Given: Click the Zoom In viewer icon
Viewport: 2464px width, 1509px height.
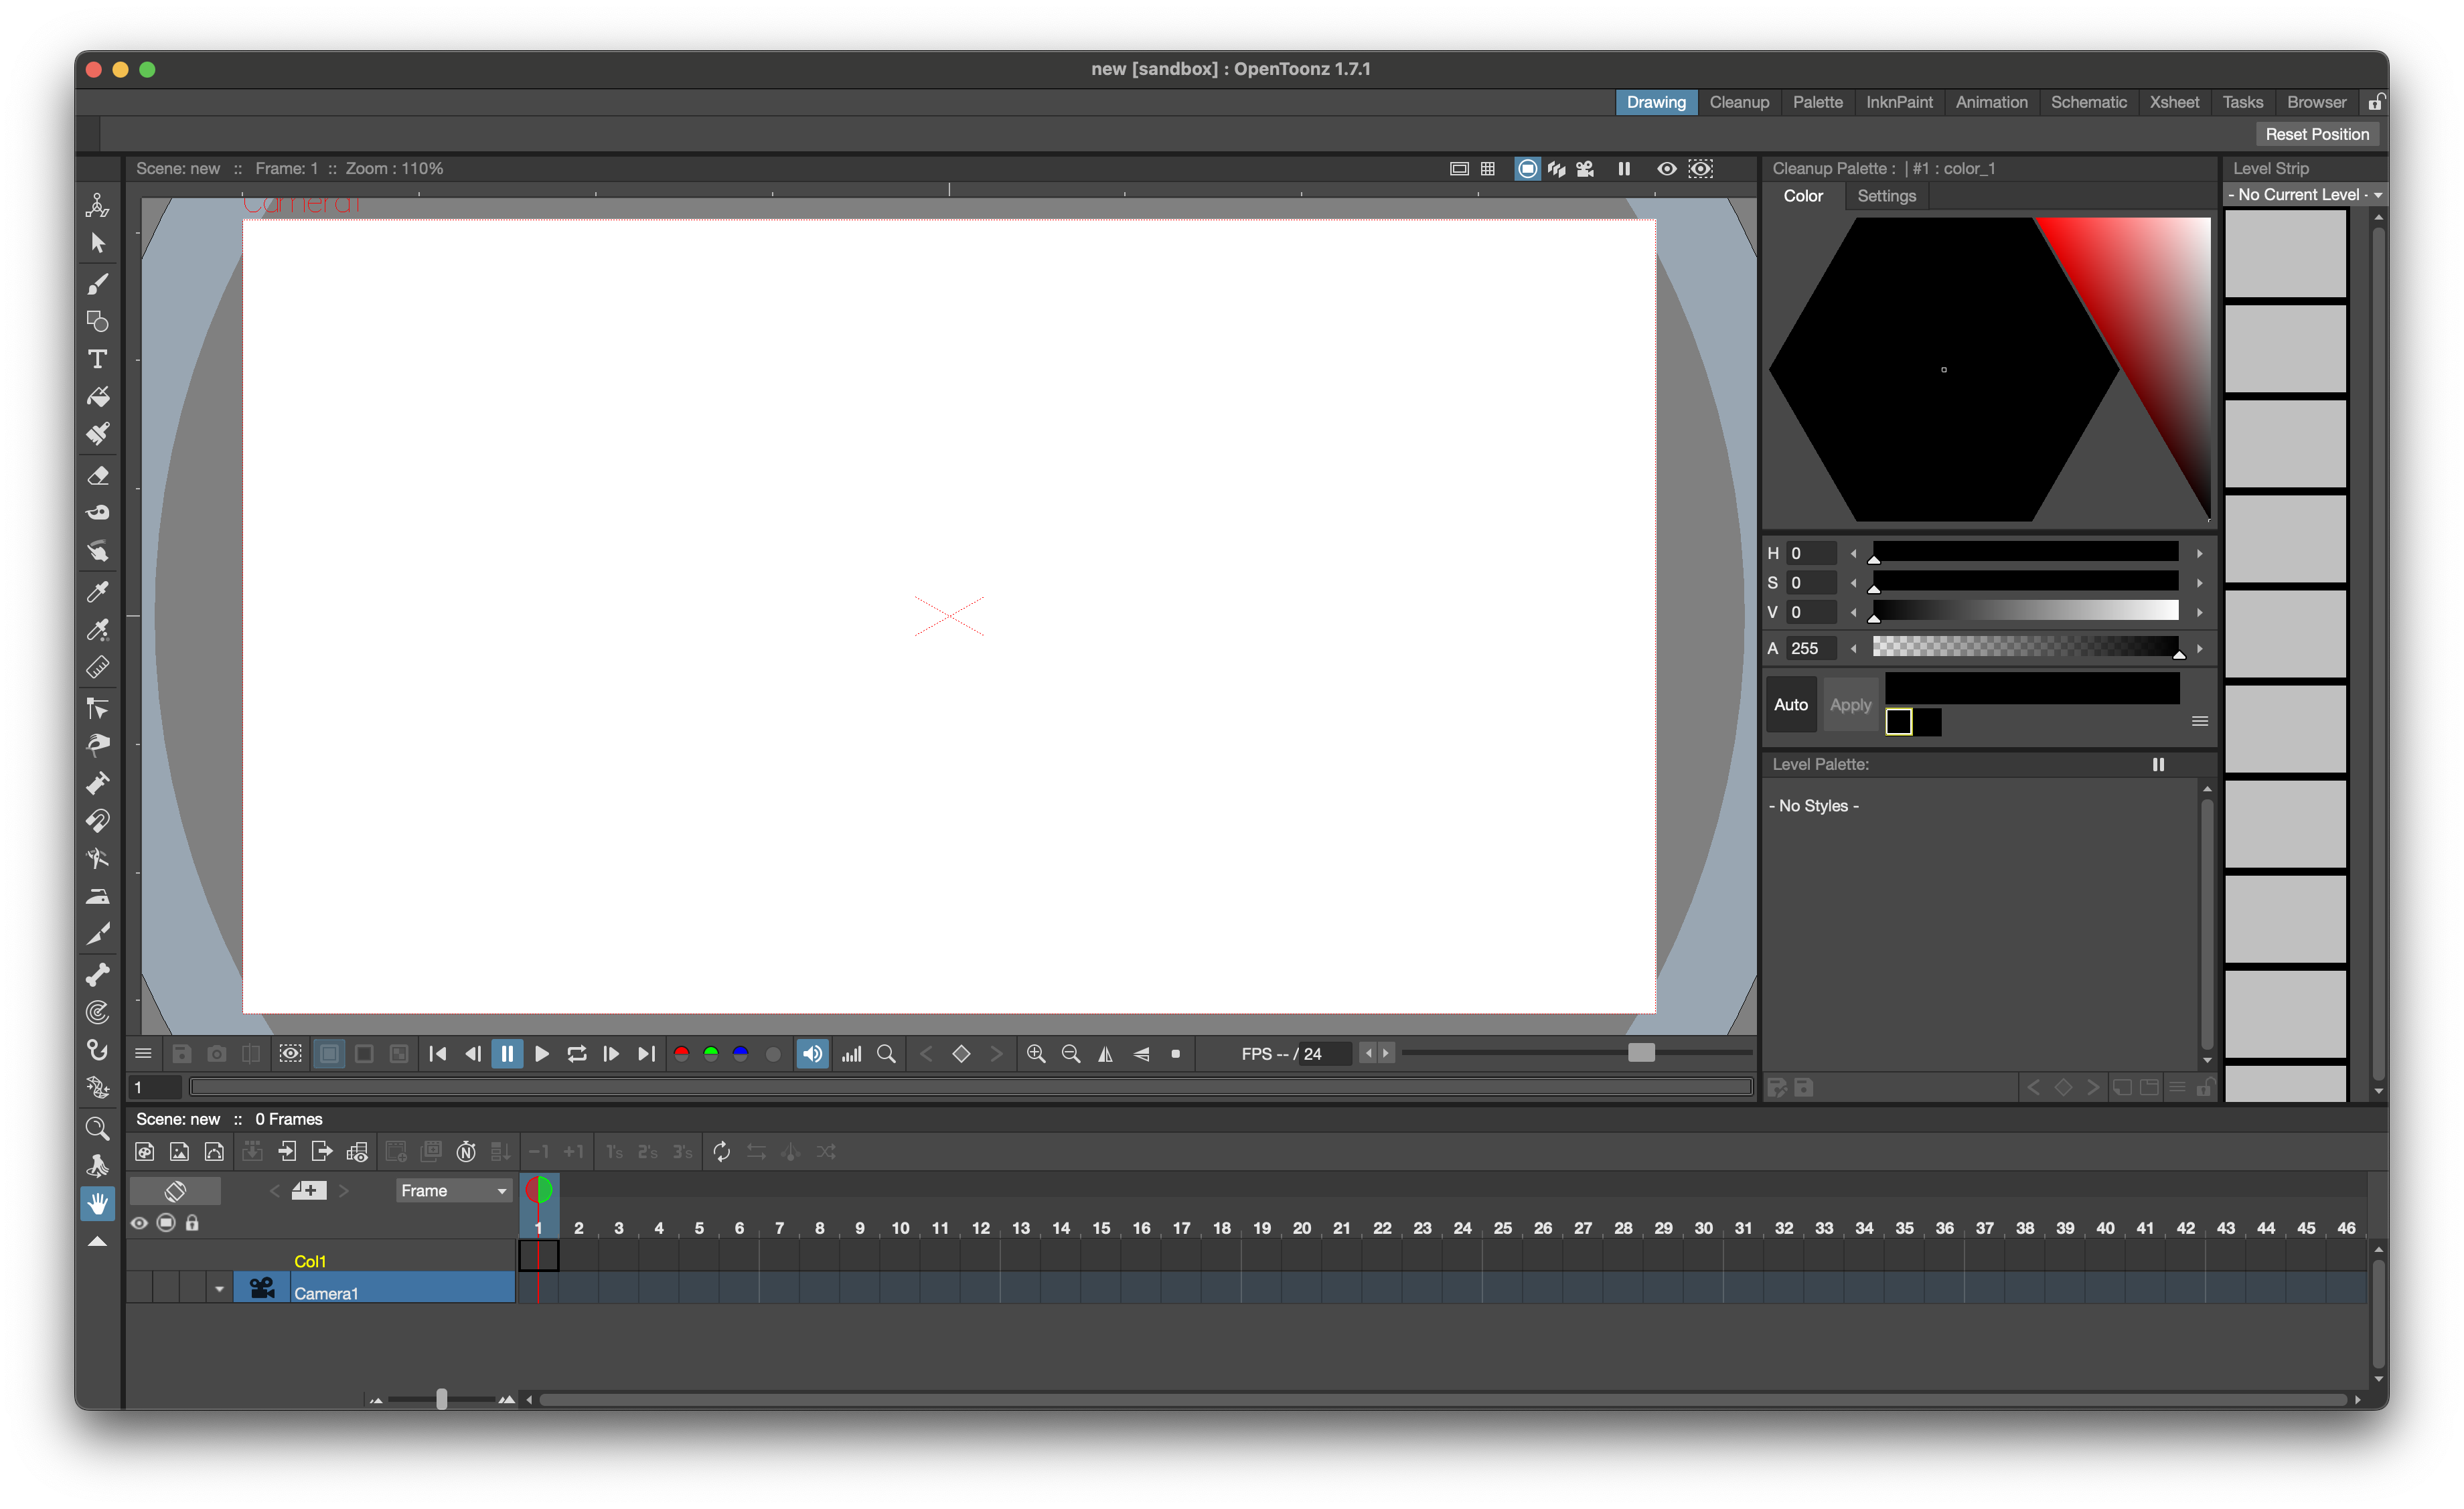Looking at the screenshot, I should tap(1036, 1054).
